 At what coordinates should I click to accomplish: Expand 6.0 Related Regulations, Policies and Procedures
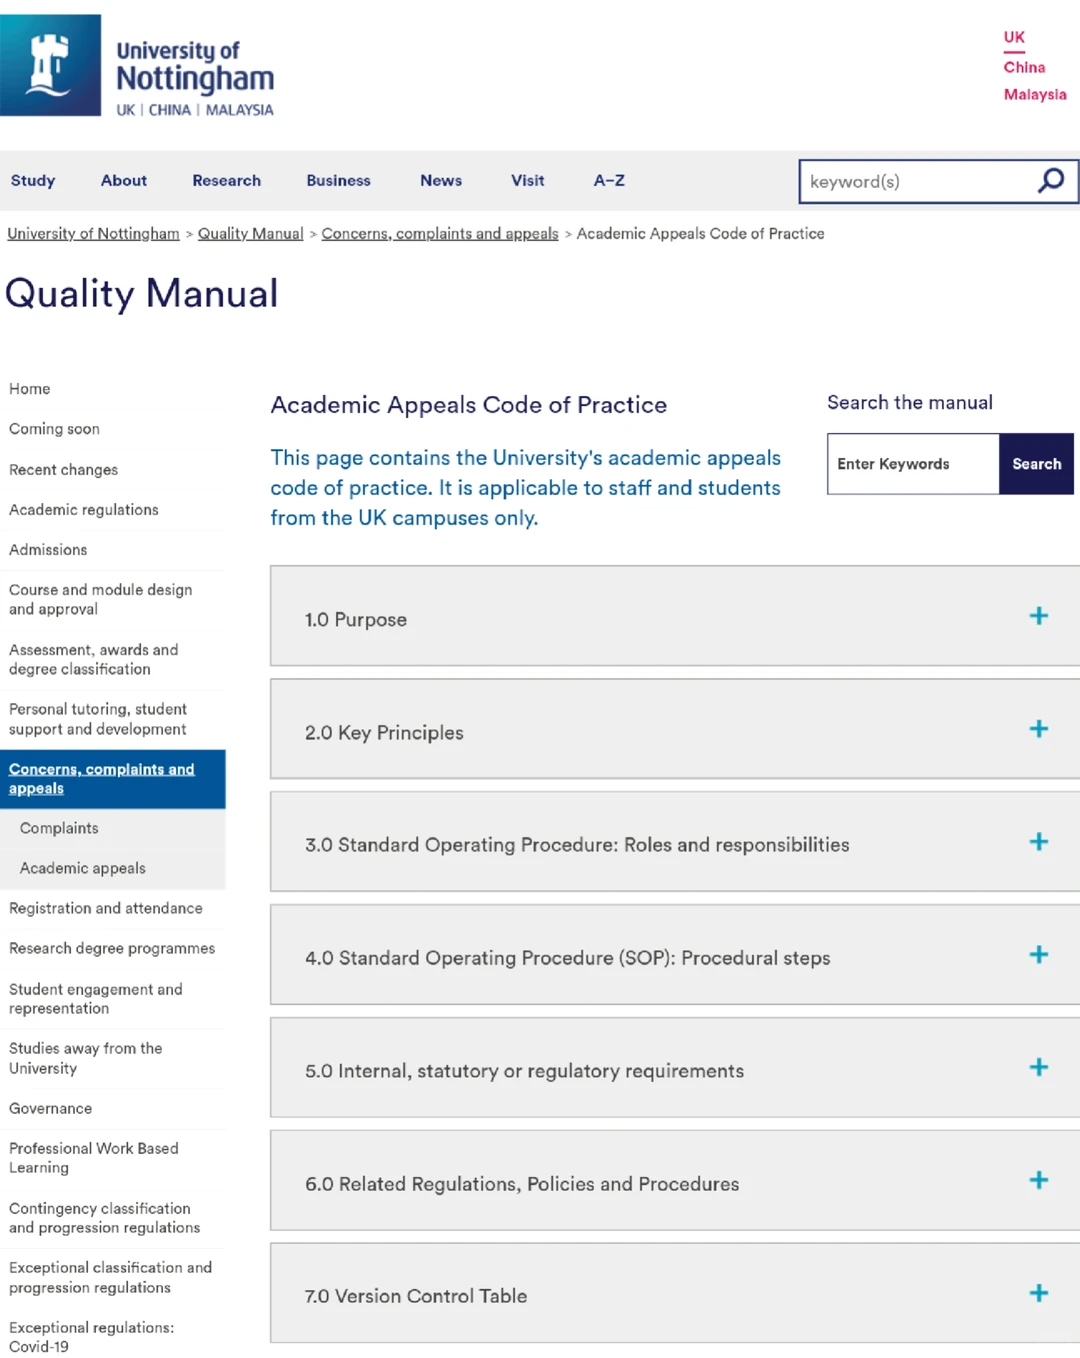pyautogui.click(x=675, y=1181)
